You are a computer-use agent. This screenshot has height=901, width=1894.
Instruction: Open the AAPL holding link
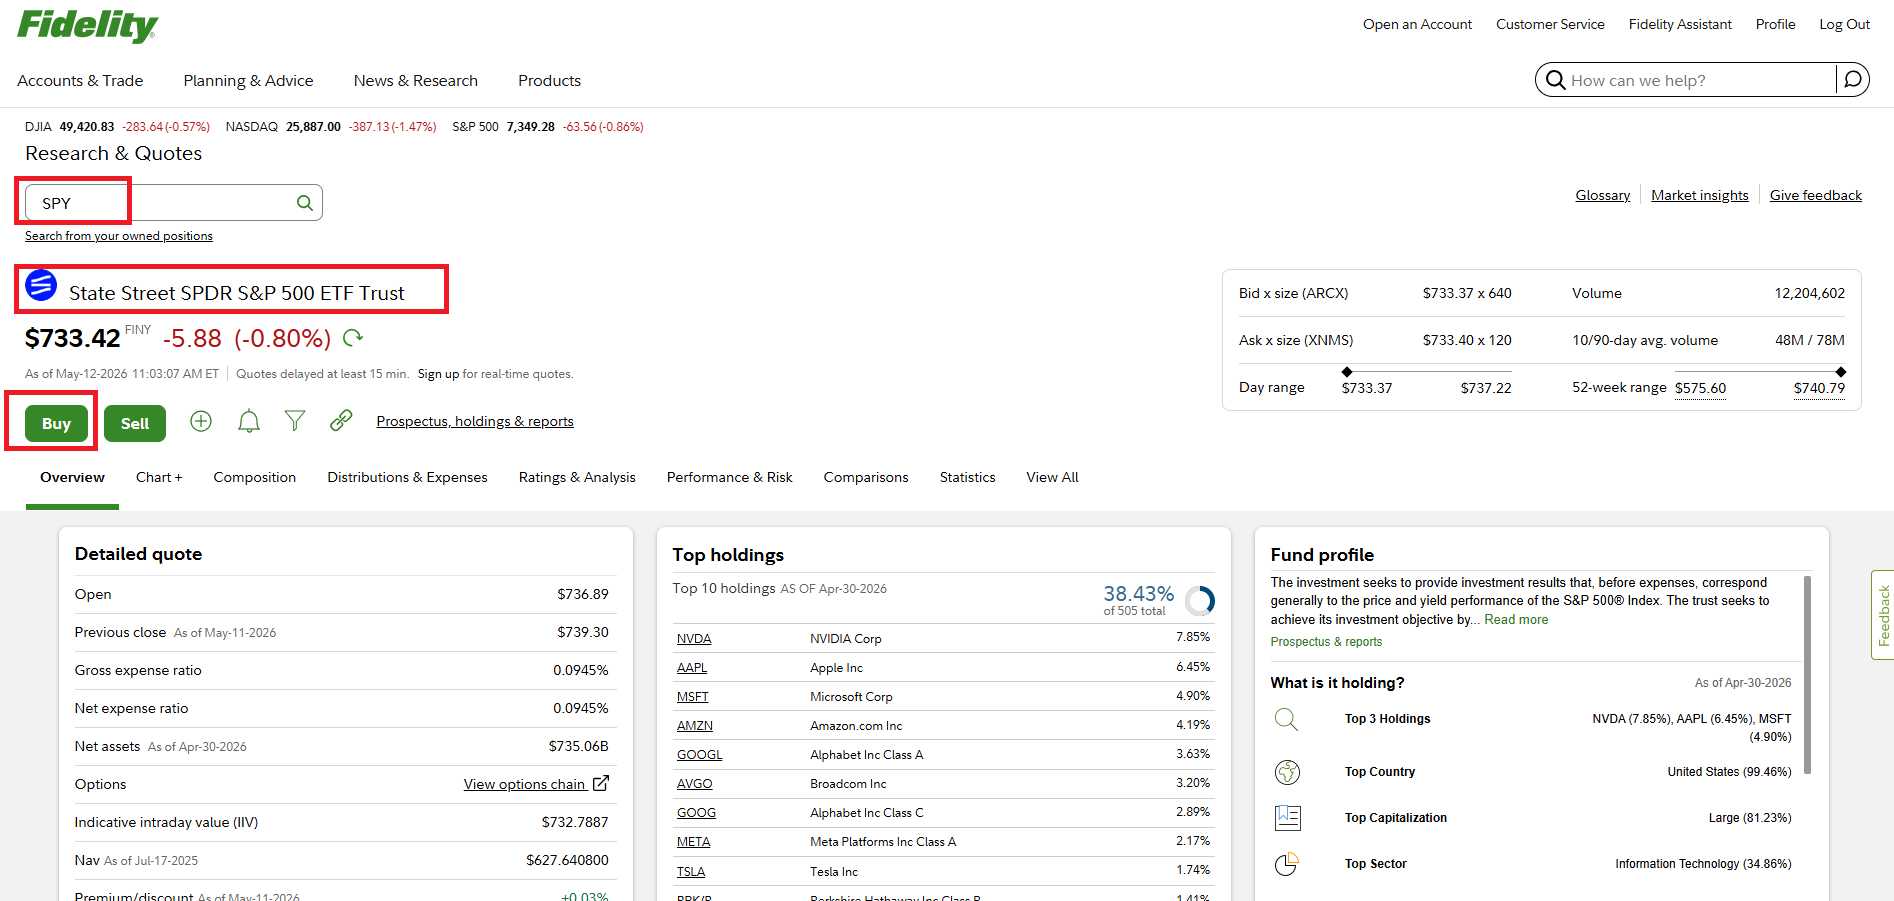point(692,667)
